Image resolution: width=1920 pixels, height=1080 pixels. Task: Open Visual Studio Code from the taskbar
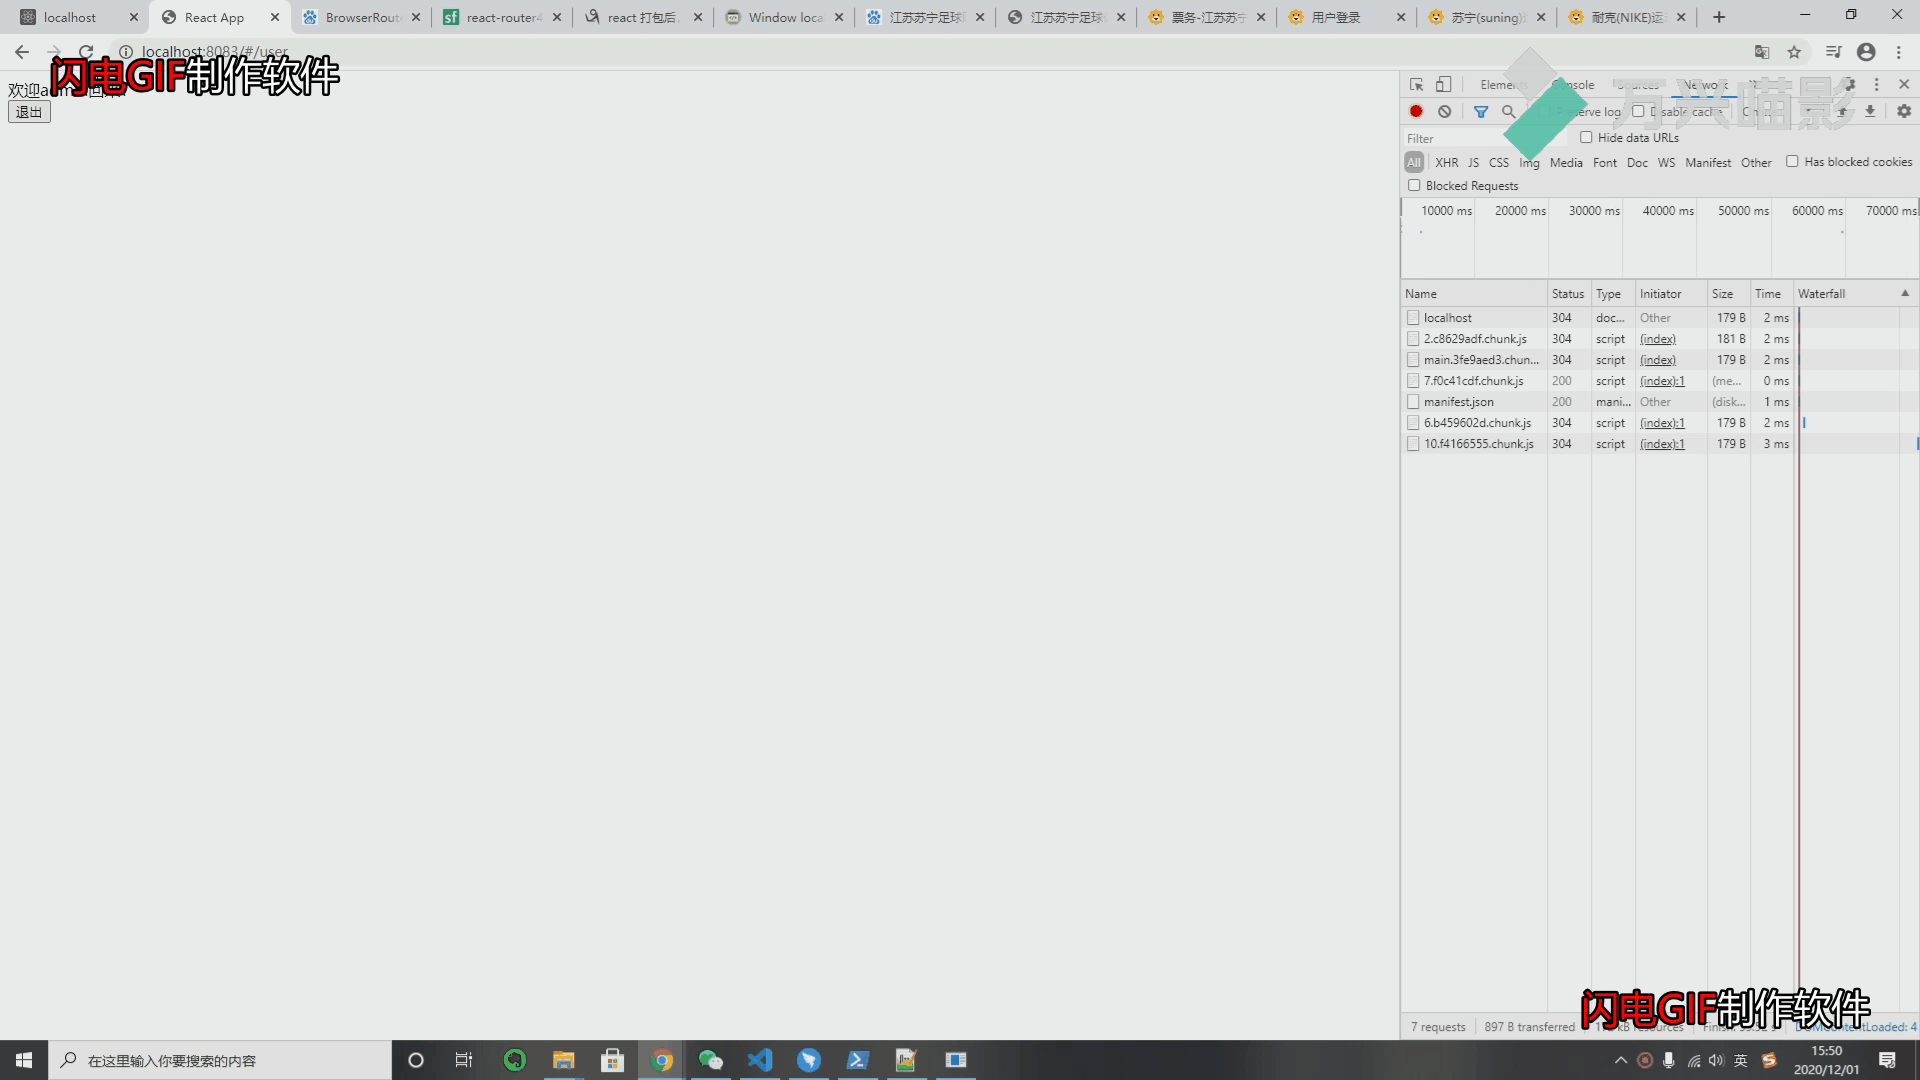tap(760, 1060)
